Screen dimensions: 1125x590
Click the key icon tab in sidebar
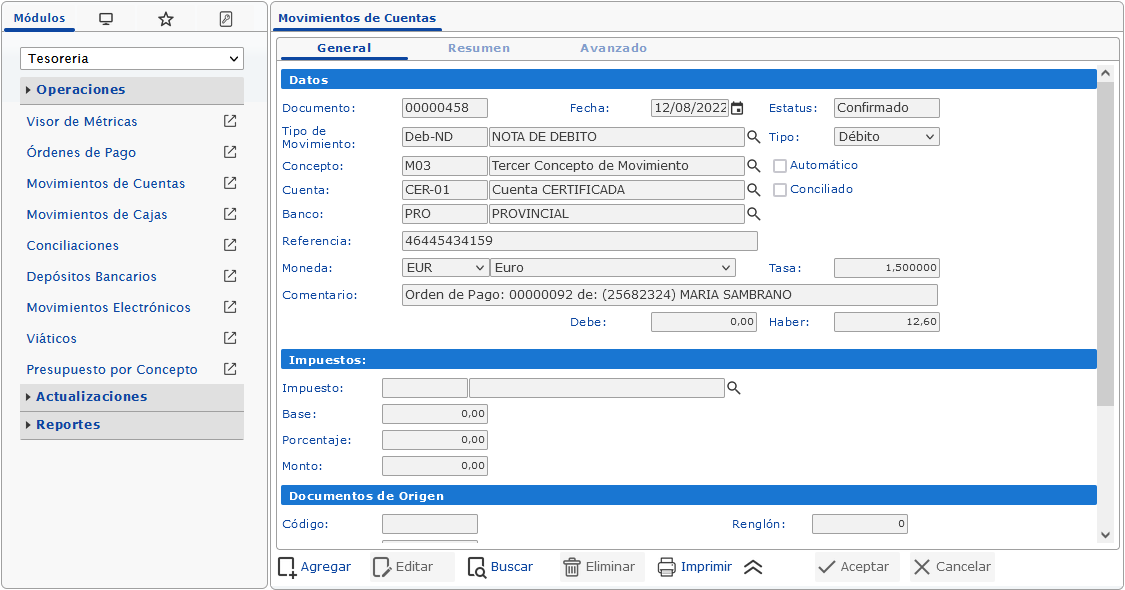(x=226, y=19)
